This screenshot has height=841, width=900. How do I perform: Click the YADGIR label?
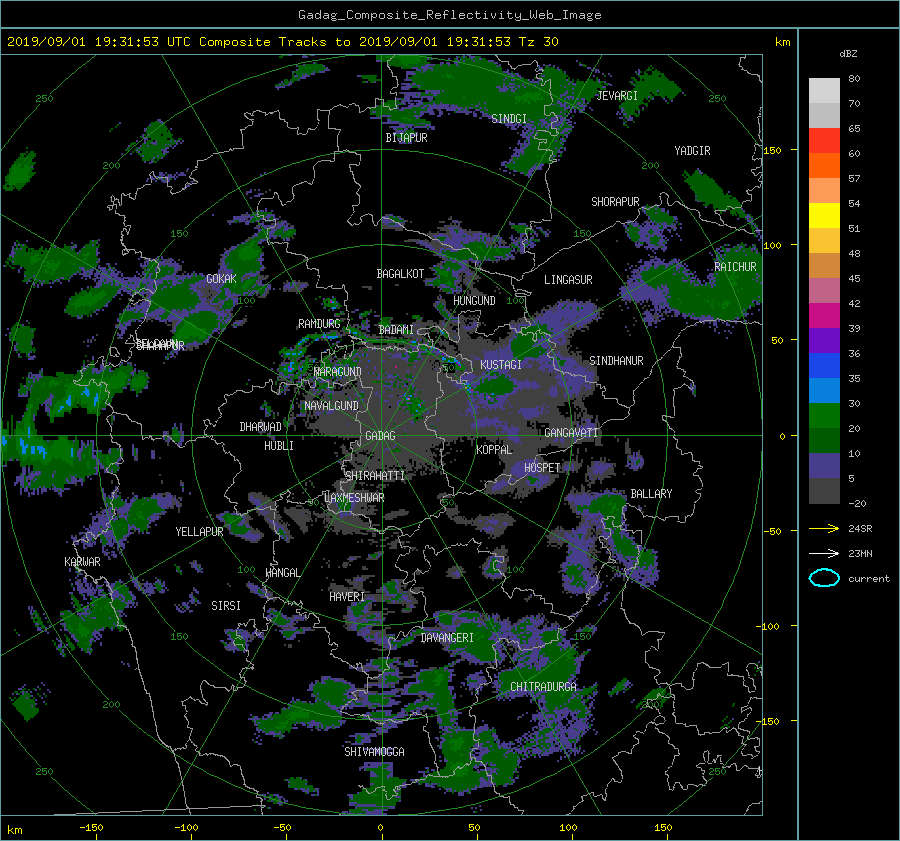(692, 151)
